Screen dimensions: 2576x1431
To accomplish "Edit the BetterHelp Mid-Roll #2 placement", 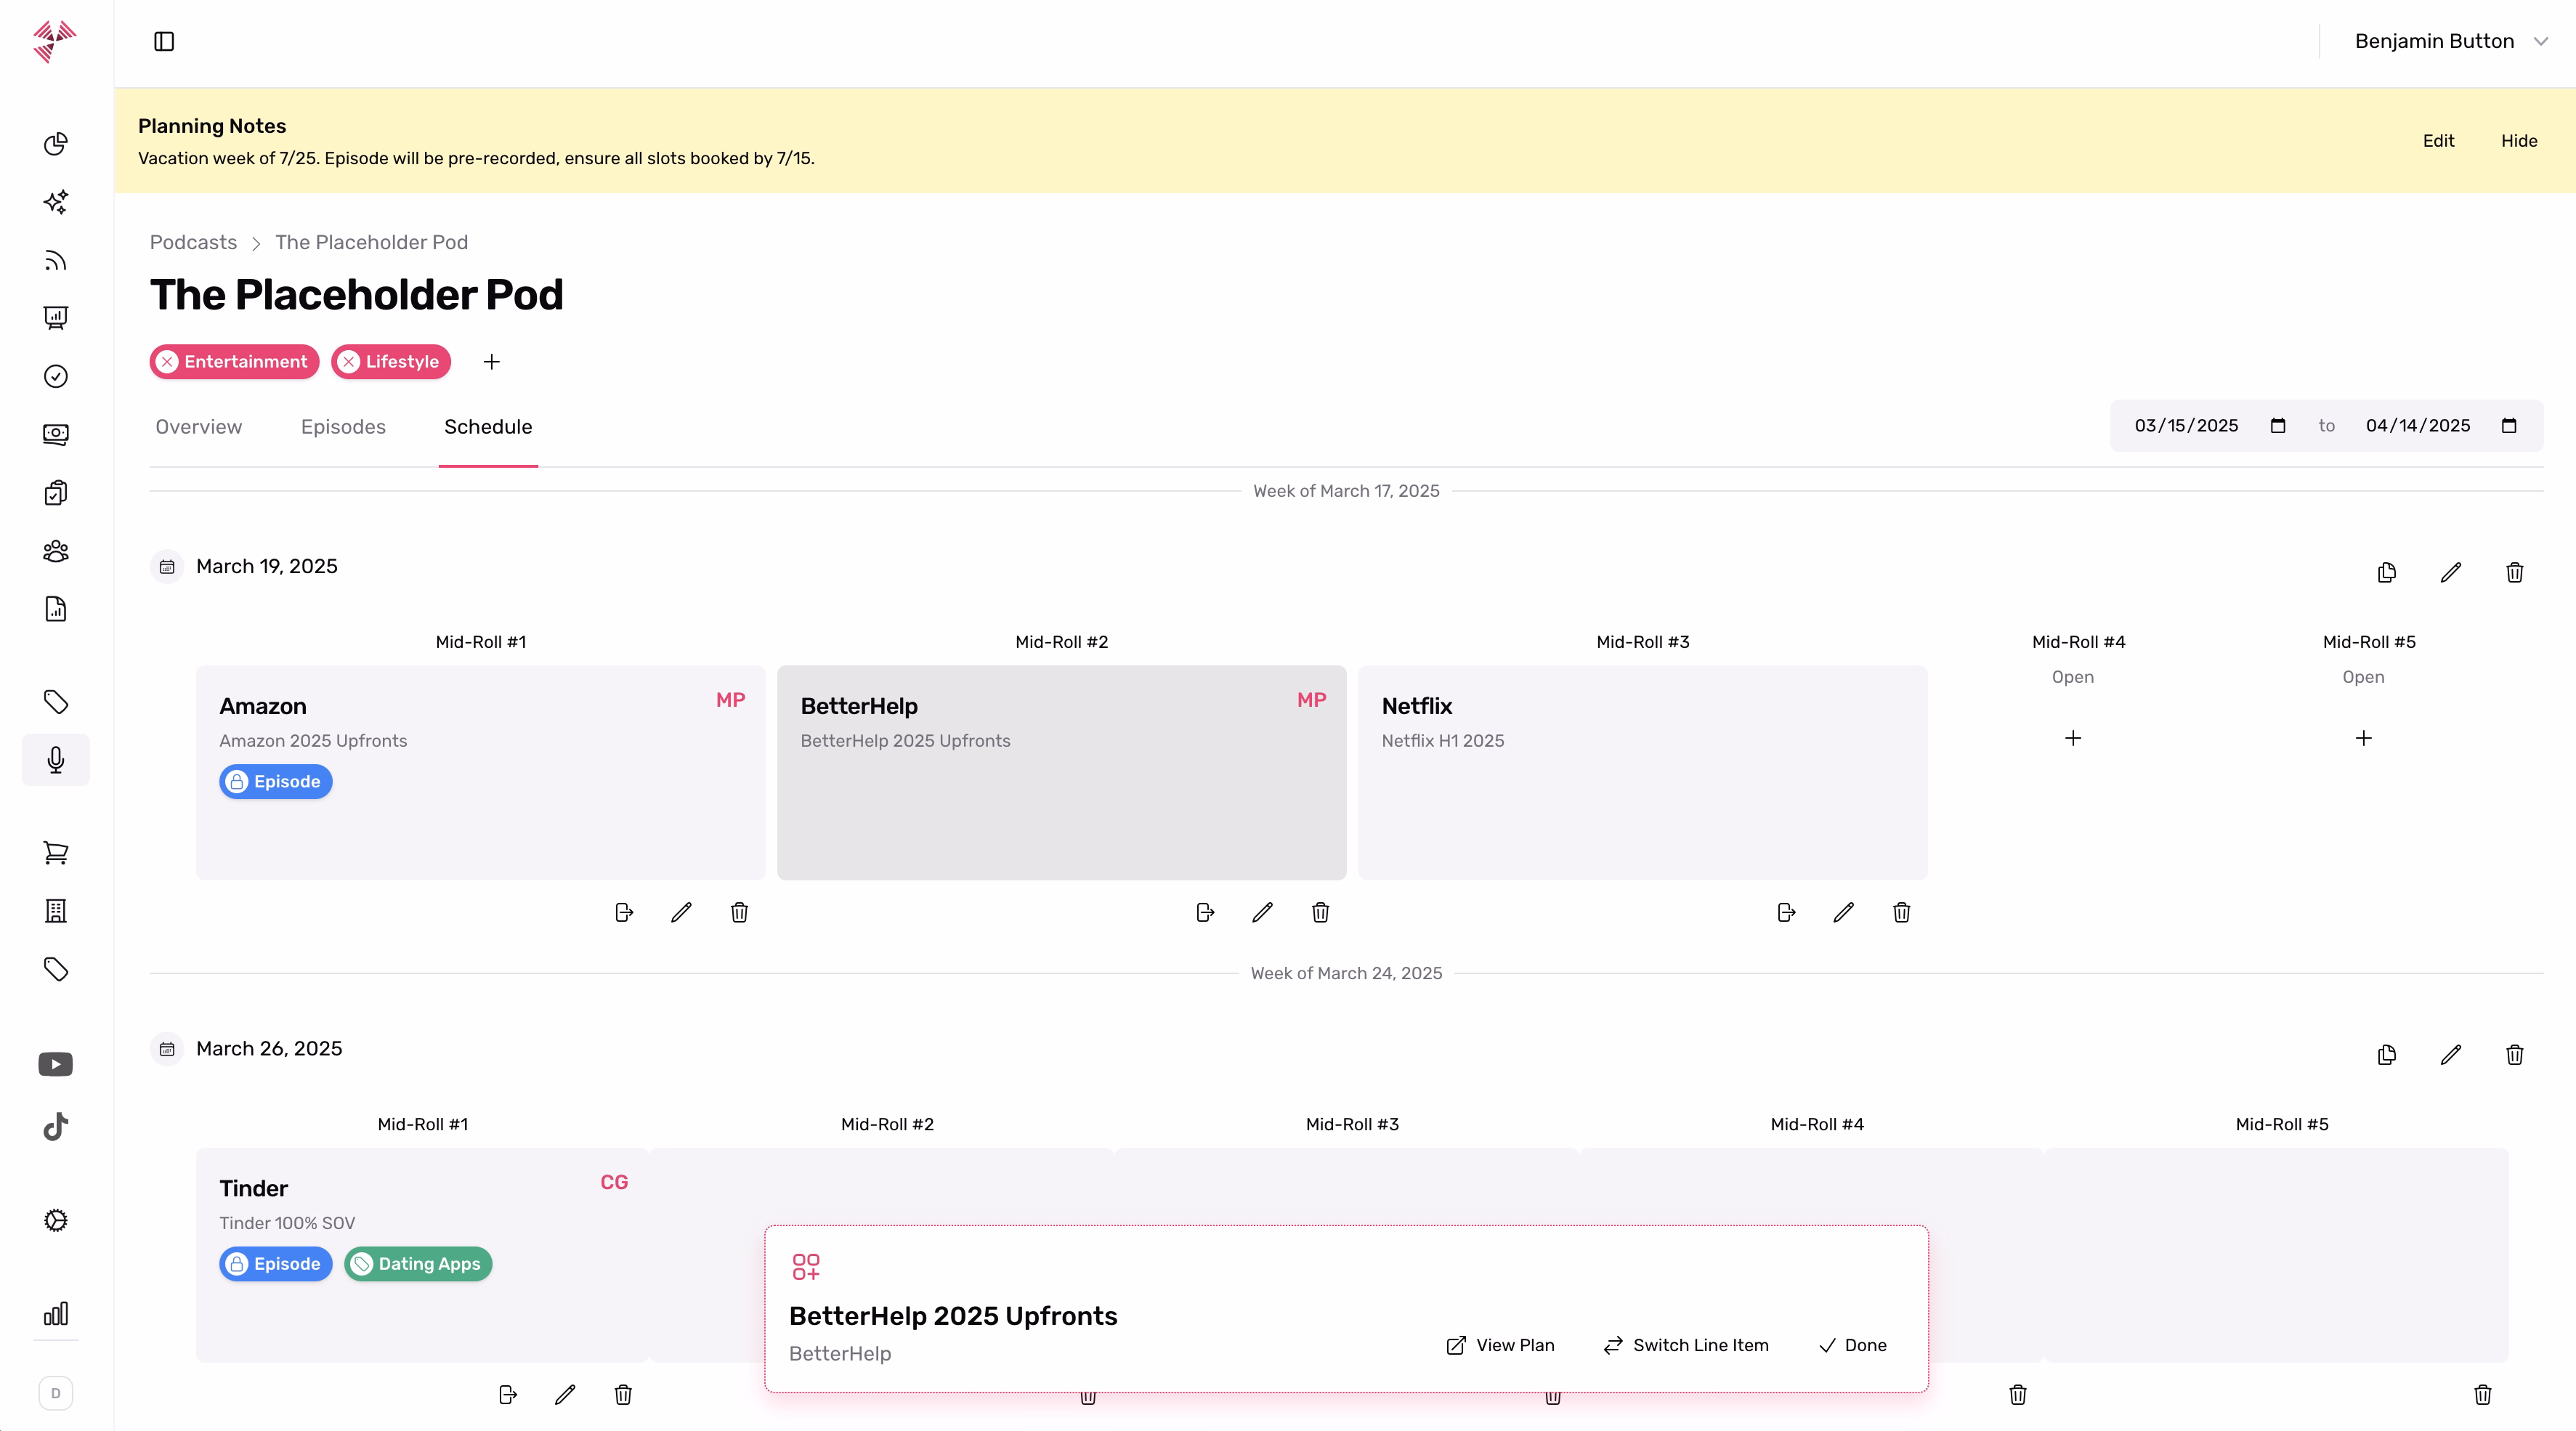I will point(1262,913).
